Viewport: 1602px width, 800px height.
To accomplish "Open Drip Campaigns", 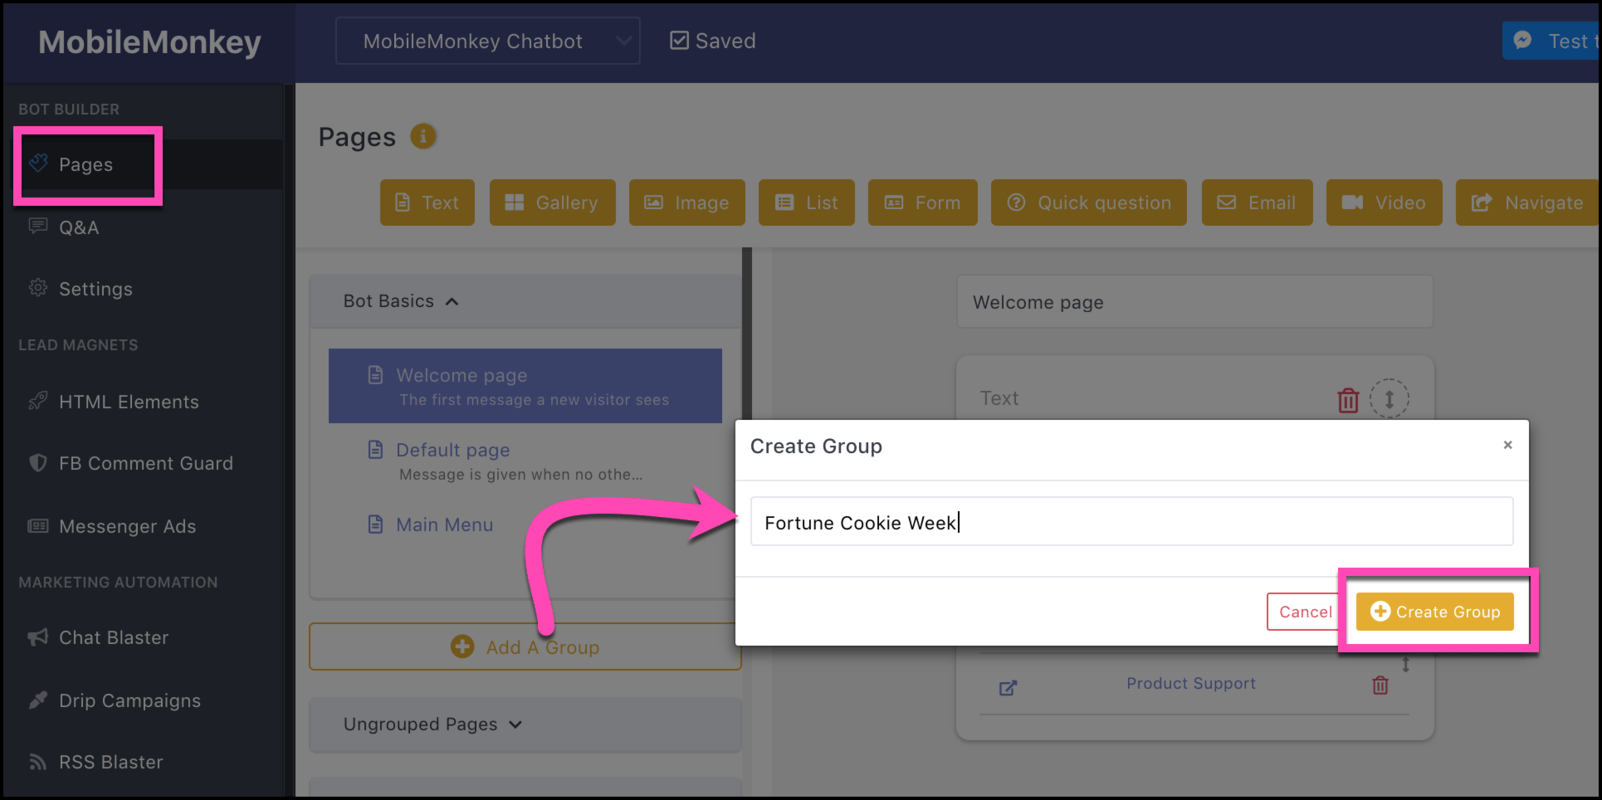I will click(x=115, y=701).
